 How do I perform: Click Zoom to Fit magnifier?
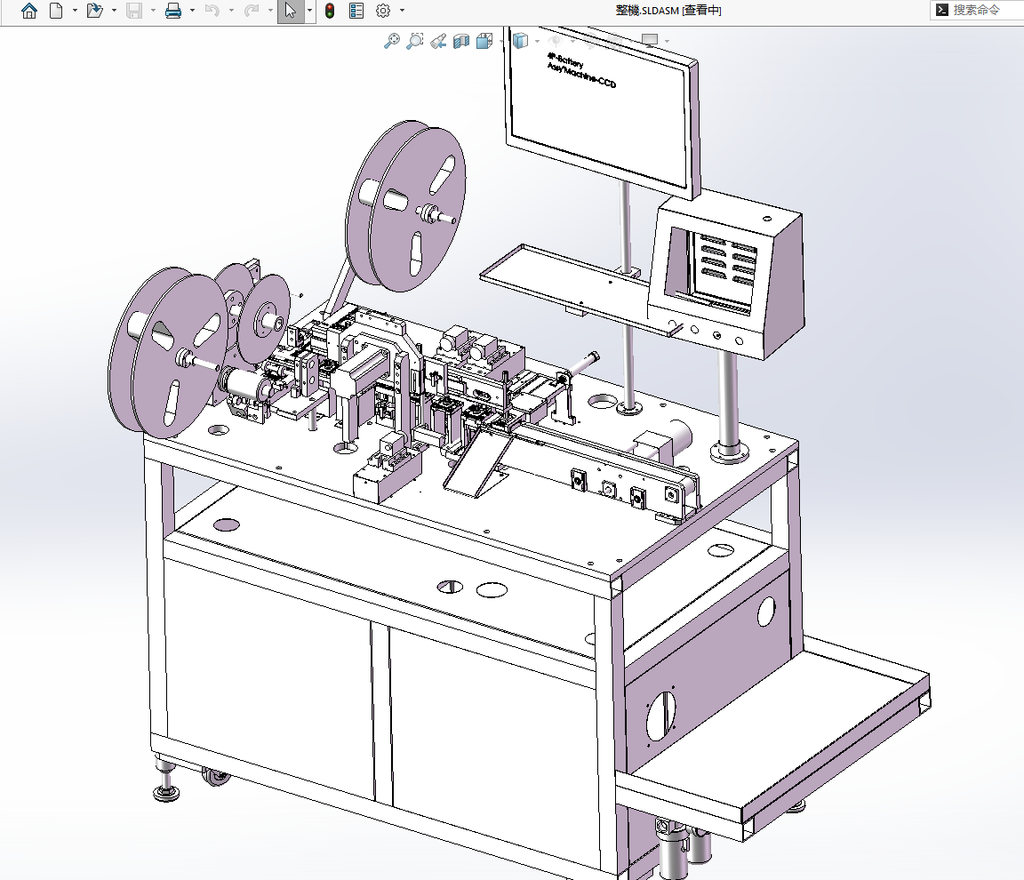391,41
